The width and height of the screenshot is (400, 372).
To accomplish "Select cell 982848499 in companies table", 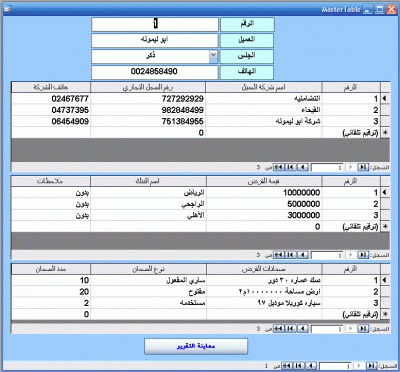I will (x=148, y=110).
